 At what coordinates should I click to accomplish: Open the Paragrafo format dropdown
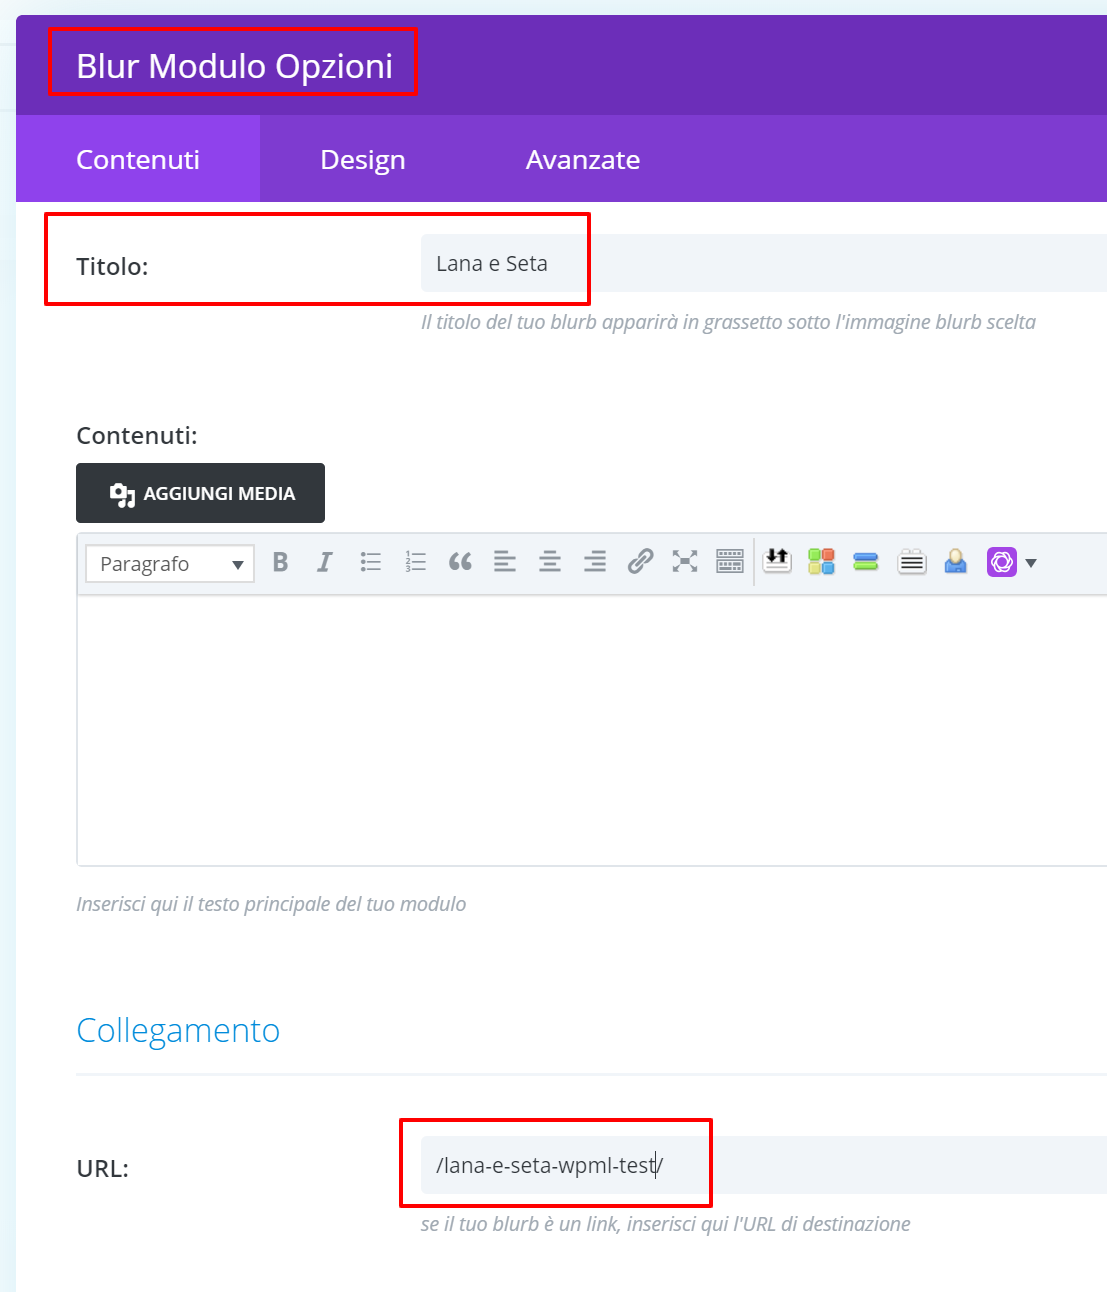click(x=170, y=564)
